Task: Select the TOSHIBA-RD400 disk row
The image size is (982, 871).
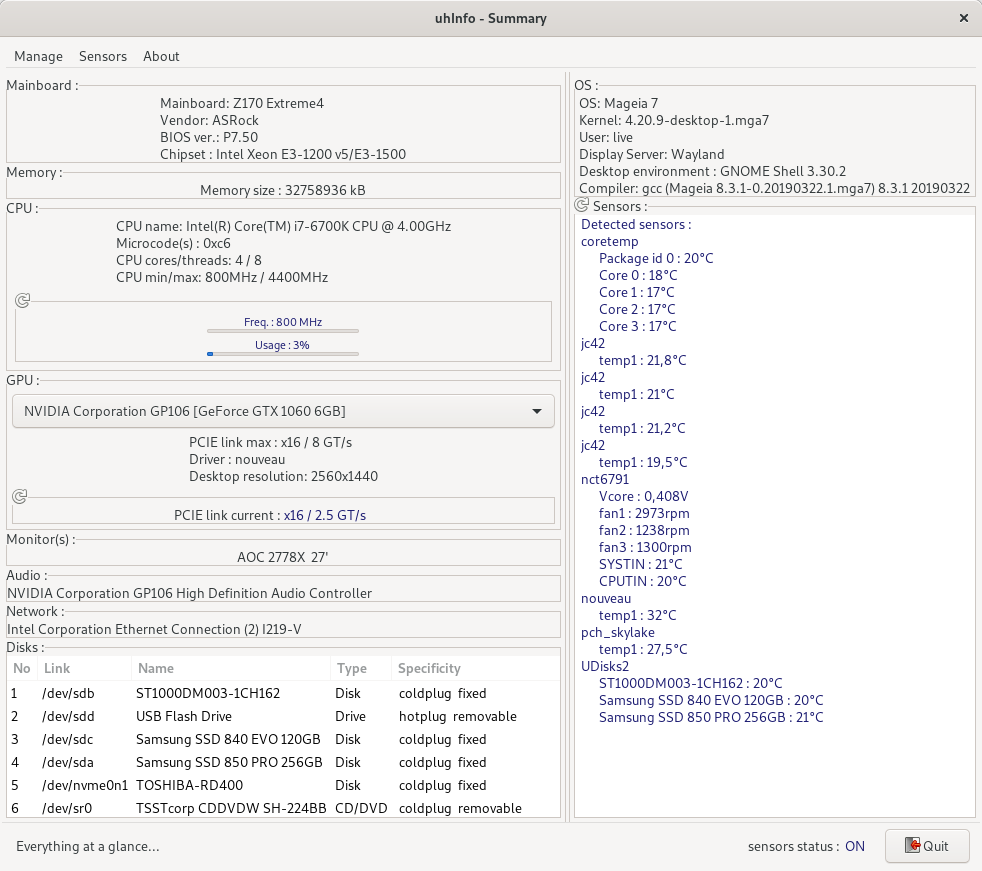Action: point(283,785)
